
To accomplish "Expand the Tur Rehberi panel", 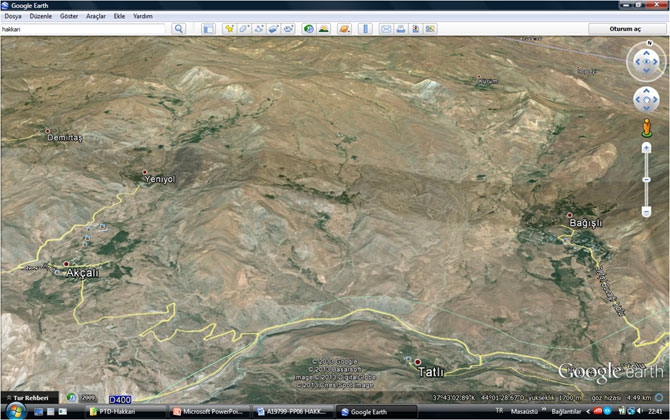I will tap(31, 397).
